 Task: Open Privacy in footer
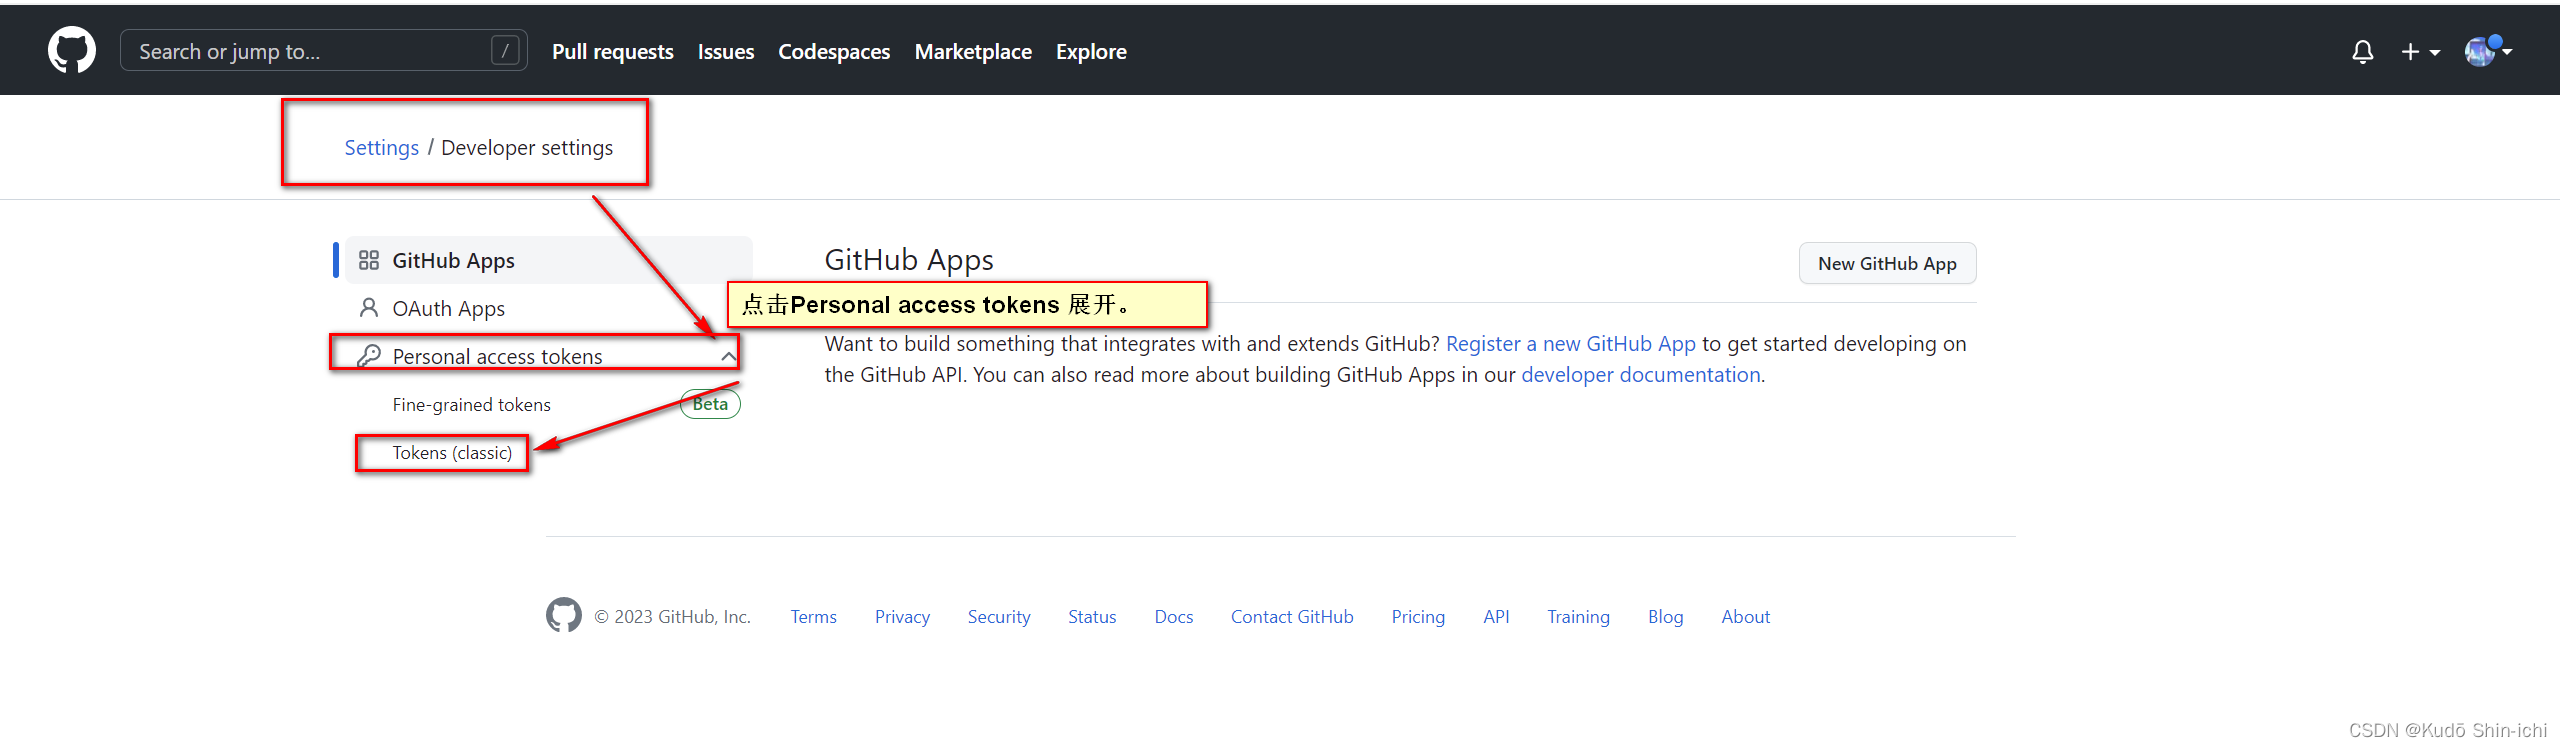click(902, 617)
